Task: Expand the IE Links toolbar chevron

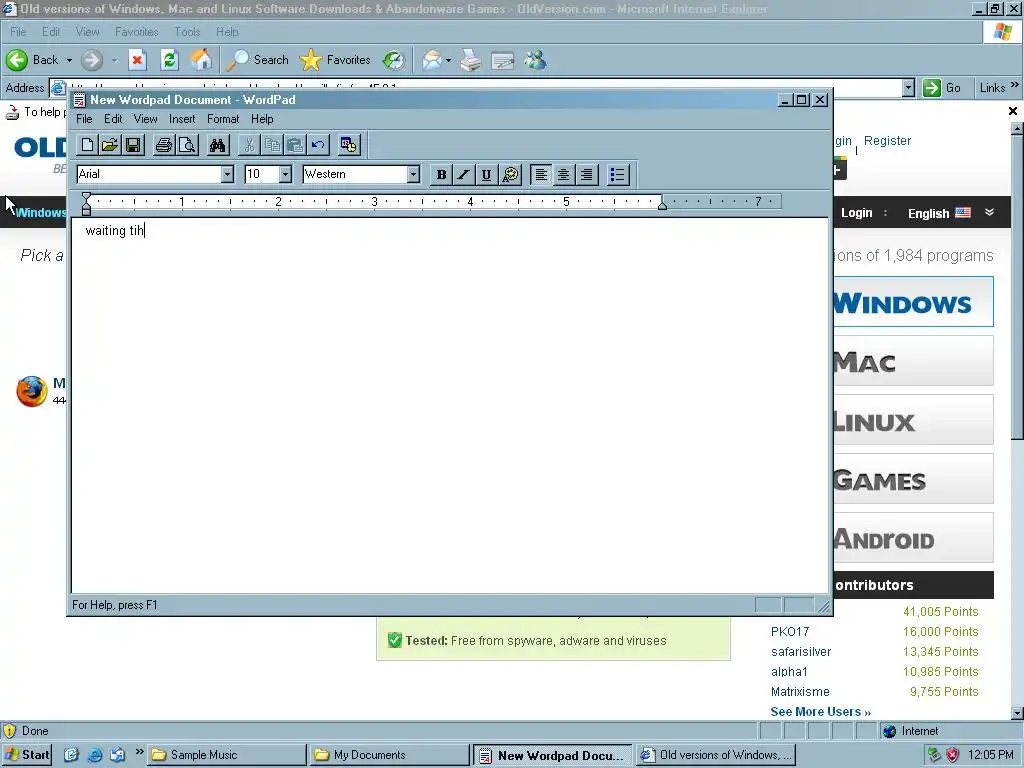Action: (x=1014, y=85)
